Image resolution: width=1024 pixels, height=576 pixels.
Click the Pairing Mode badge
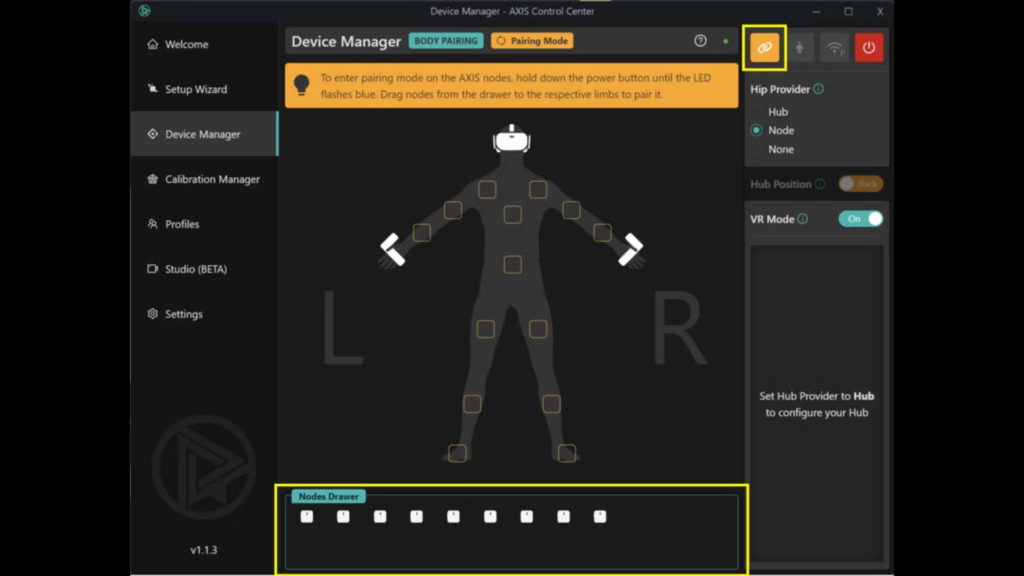point(532,41)
